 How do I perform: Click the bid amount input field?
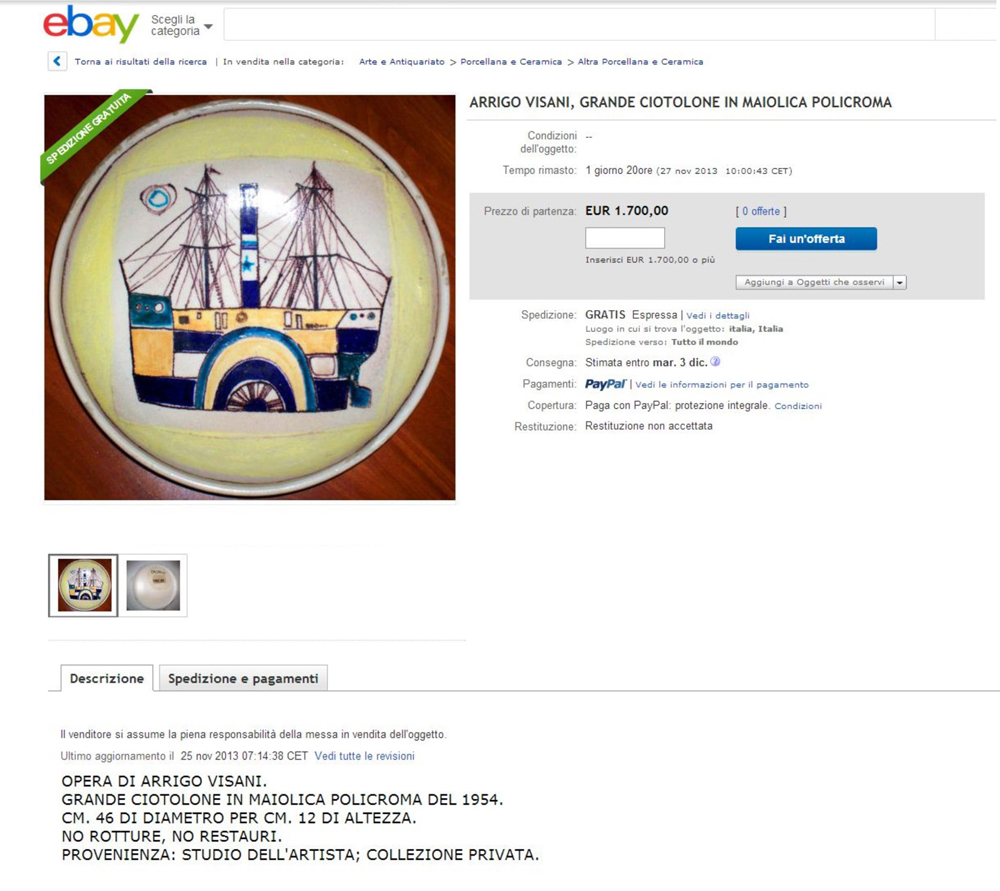point(625,238)
